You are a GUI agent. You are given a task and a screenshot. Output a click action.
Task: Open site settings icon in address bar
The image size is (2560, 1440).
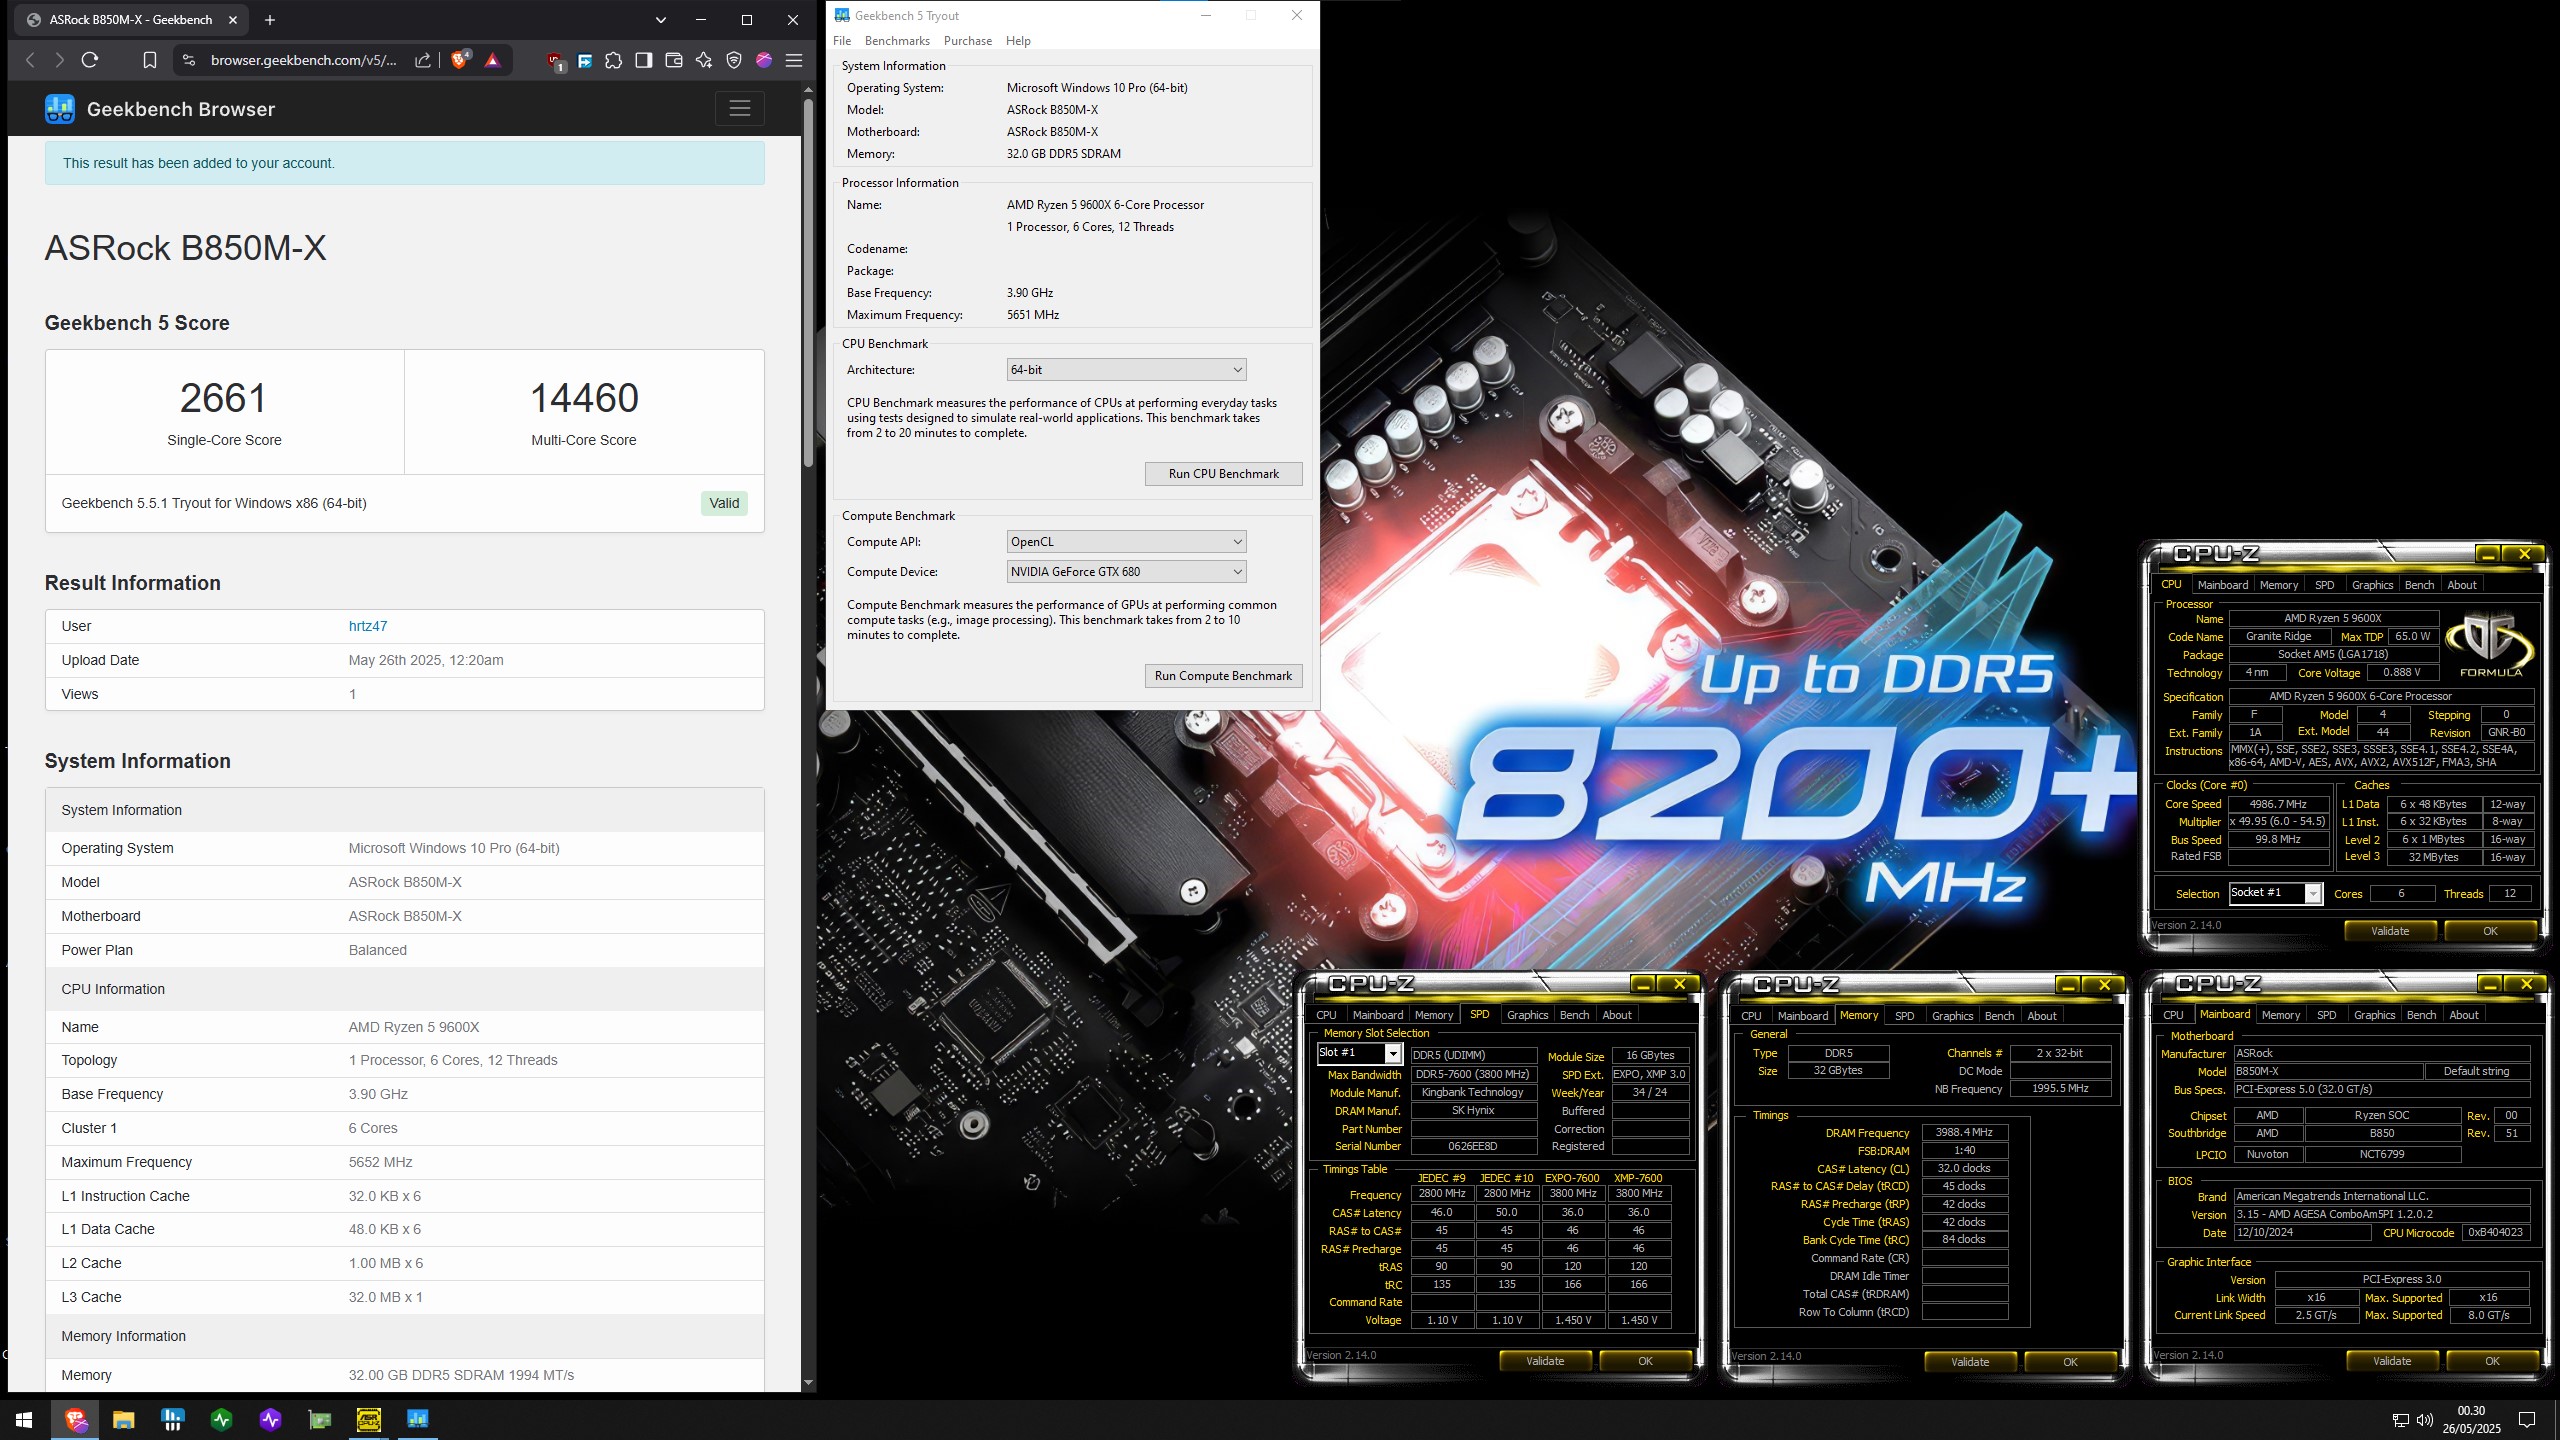pos(188,60)
